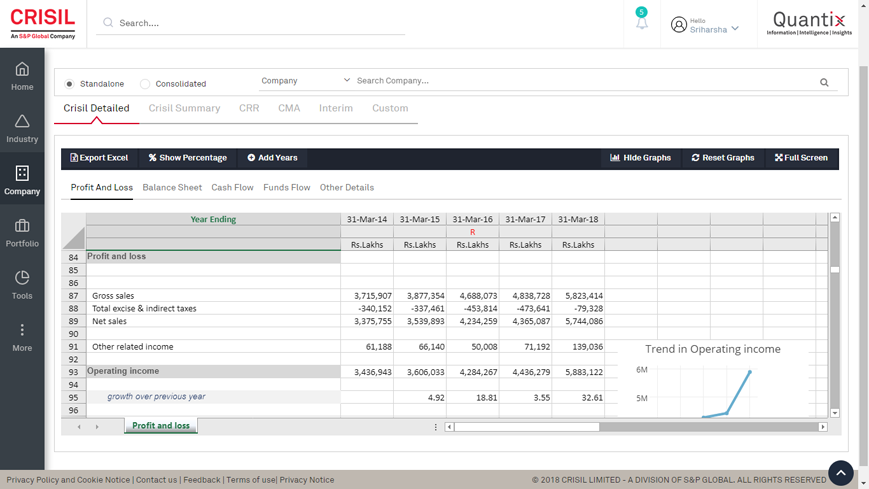The width and height of the screenshot is (869, 489).
Task: Open the Home sidebar icon
Action: tap(22, 75)
